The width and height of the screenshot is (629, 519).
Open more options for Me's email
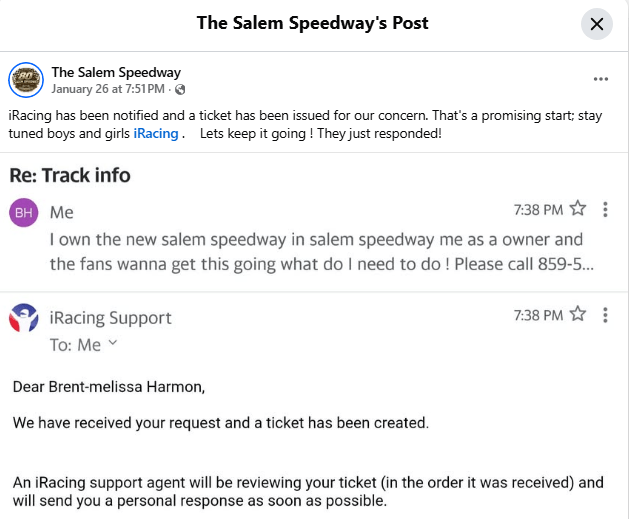click(606, 209)
